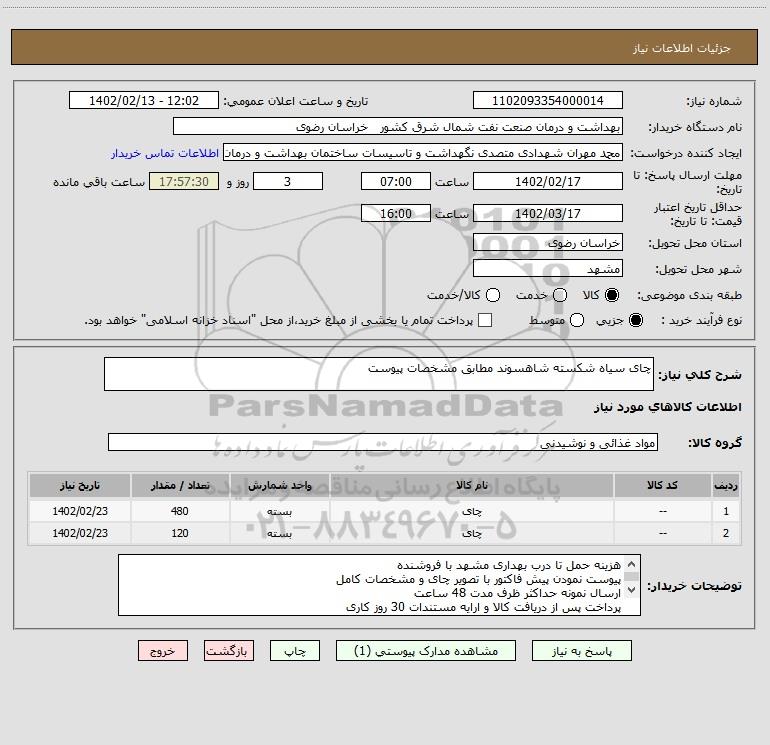
Task: Click the 16:00 time field
Action: point(396,213)
